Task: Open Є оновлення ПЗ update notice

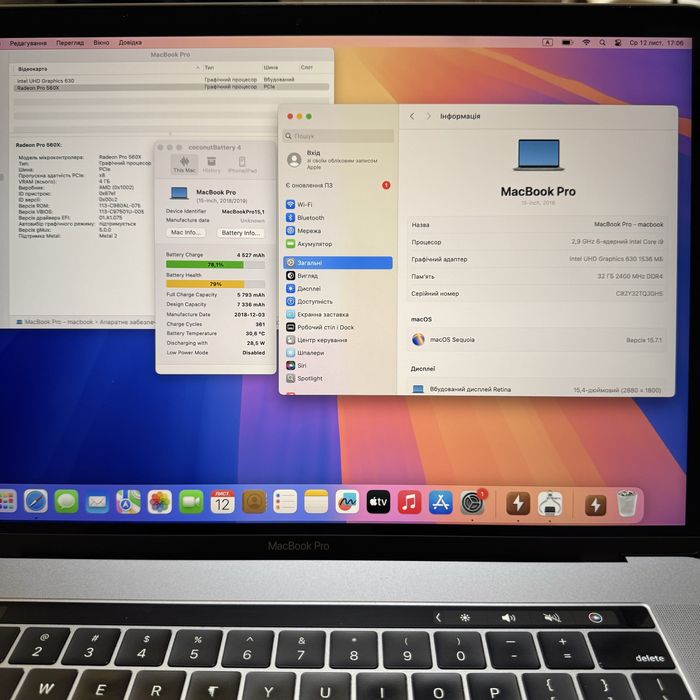Action: coord(338,185)
